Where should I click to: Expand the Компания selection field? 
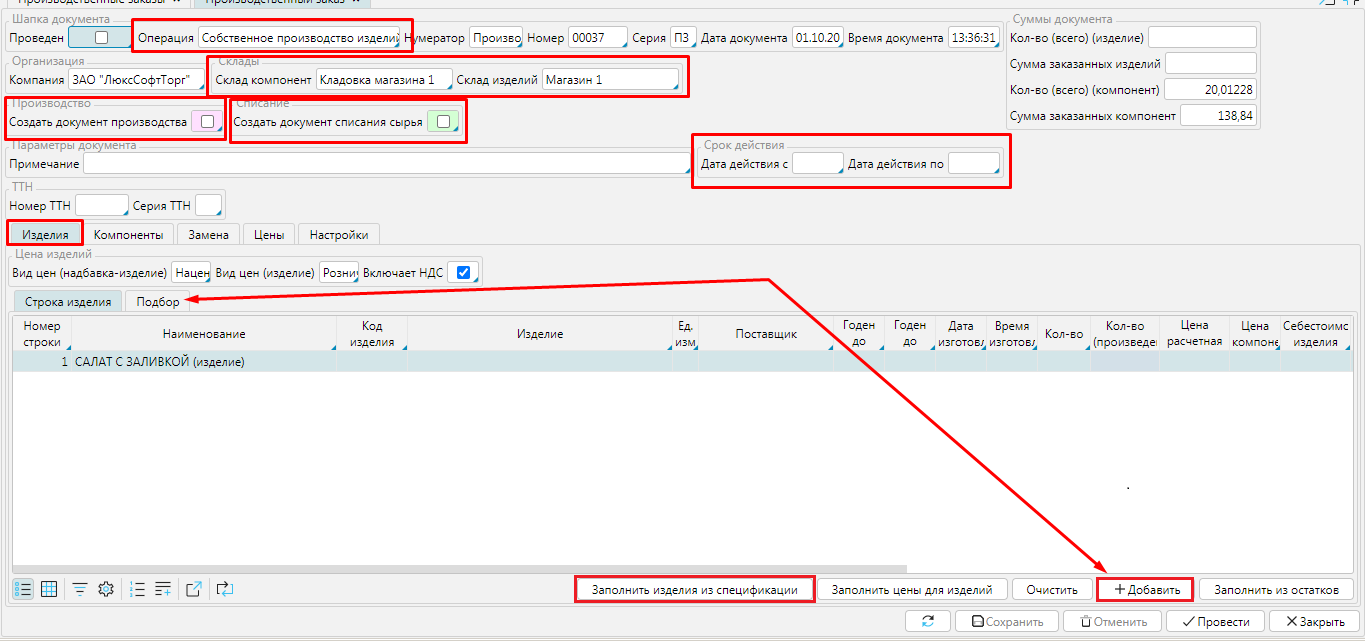[136, 80]
